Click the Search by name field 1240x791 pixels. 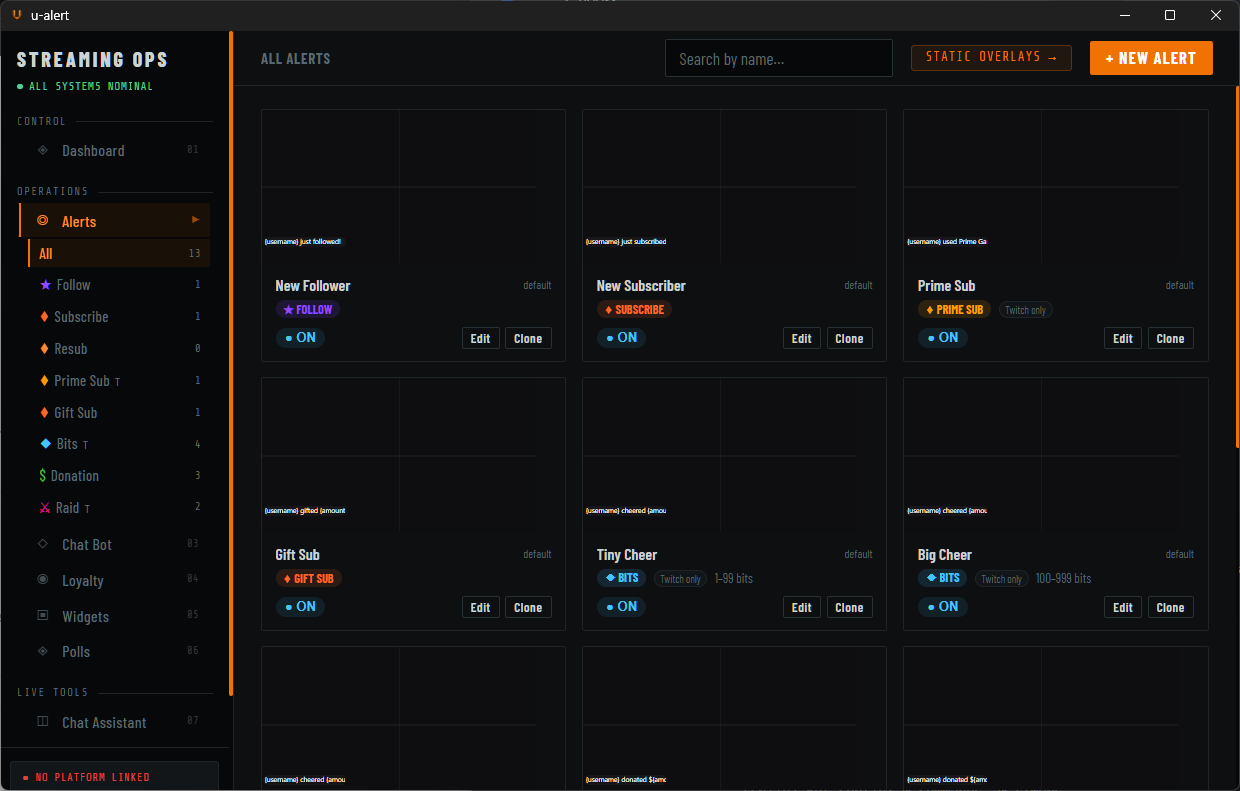click(779, 58)
